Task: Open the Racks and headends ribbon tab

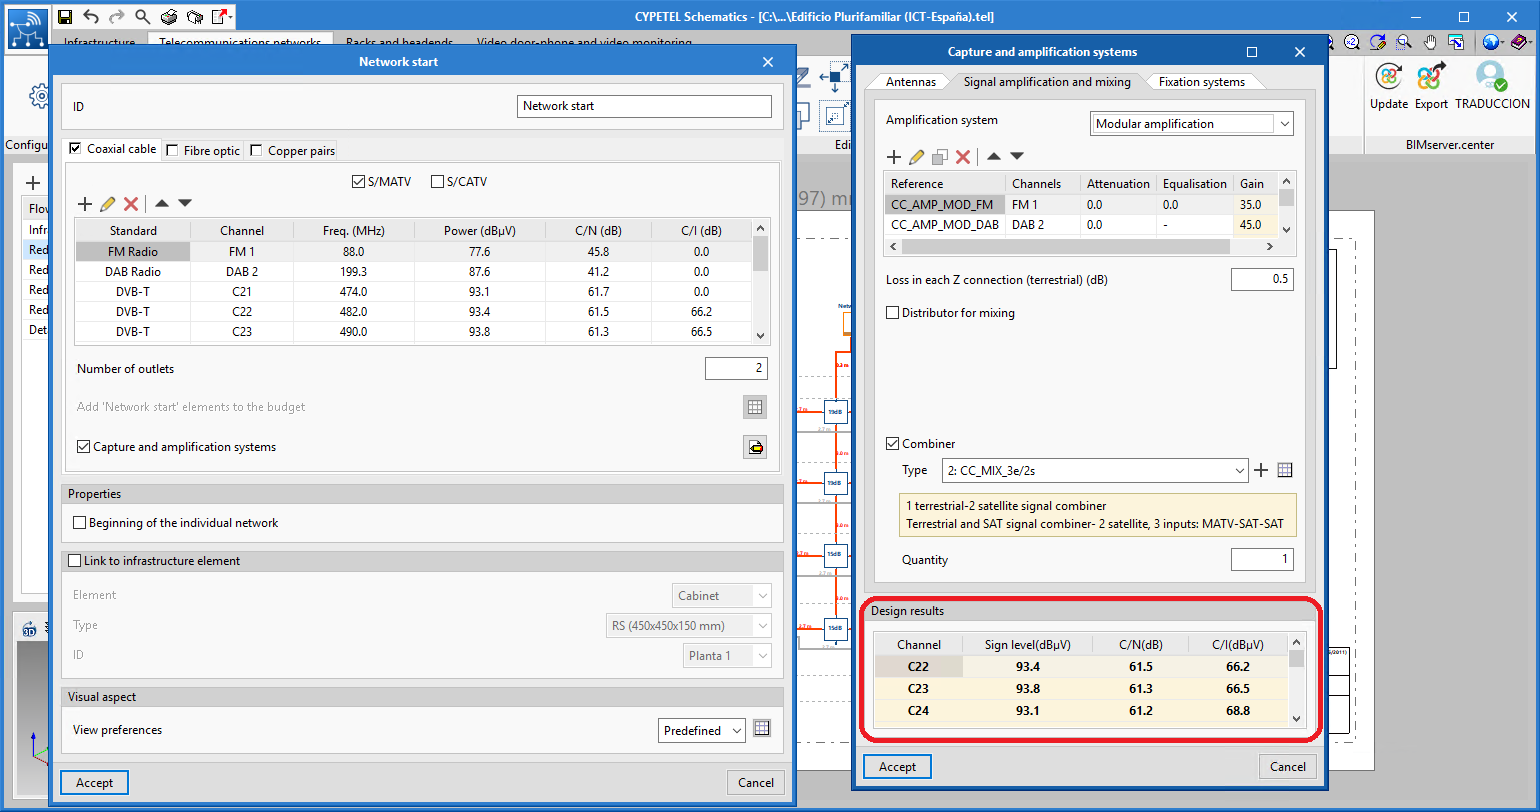Action: point(399,43)
